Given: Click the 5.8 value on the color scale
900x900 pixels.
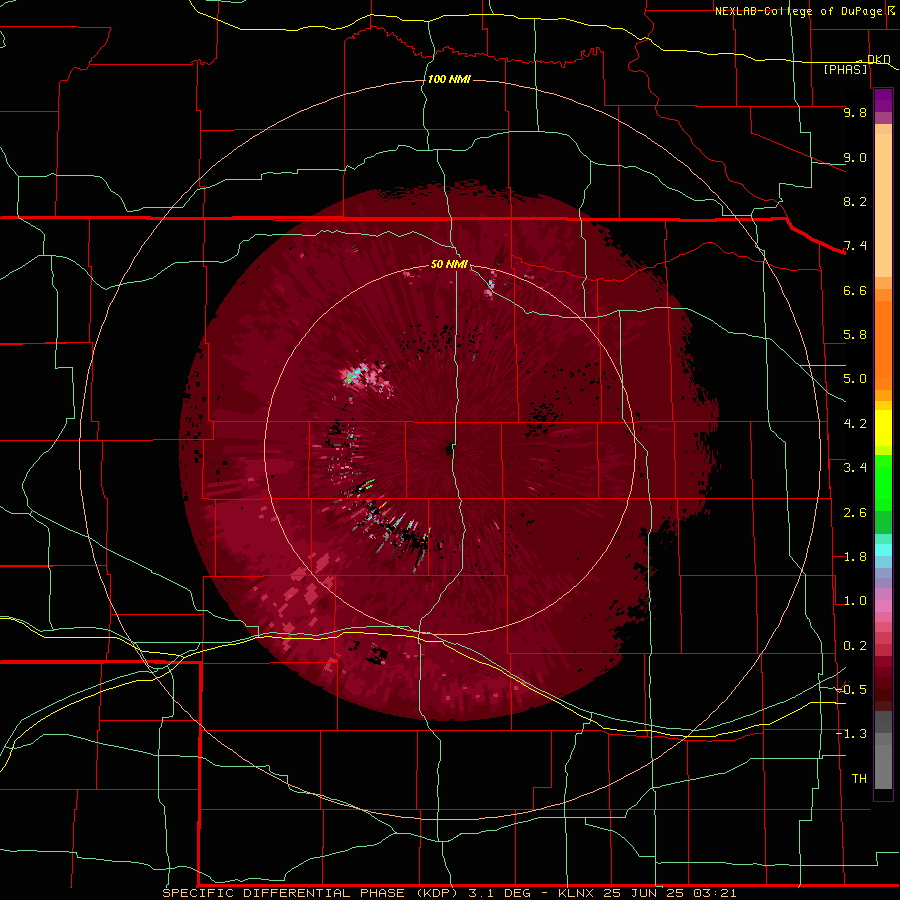Looking at the screenshot, I should pyautogui.click(x=855, y=335).
